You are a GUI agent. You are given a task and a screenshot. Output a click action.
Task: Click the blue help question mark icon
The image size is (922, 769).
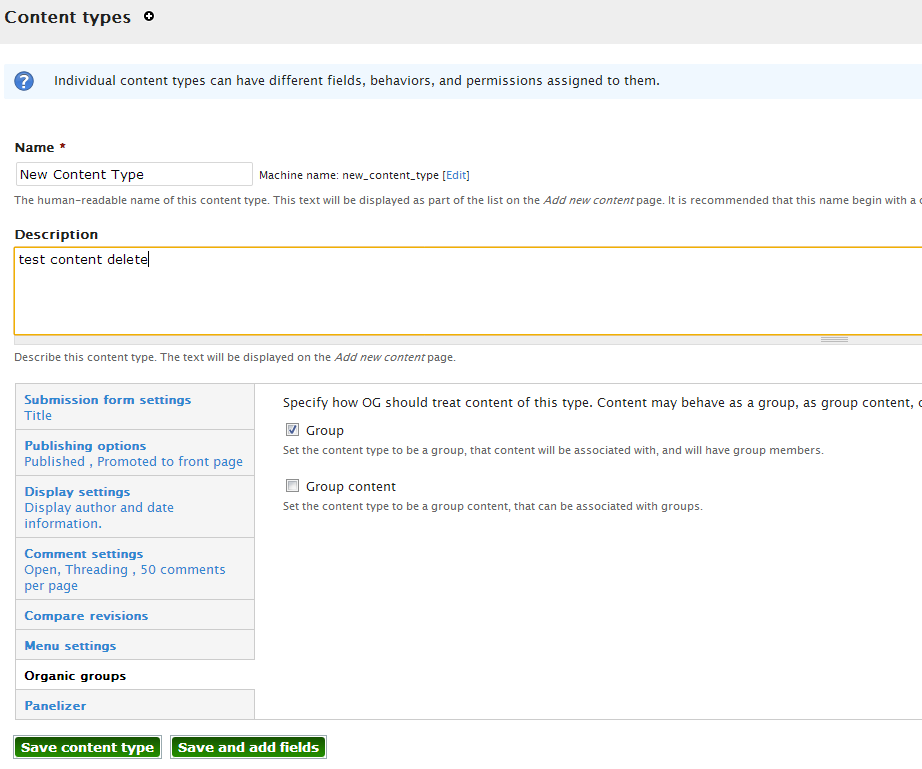click(23, 81)
